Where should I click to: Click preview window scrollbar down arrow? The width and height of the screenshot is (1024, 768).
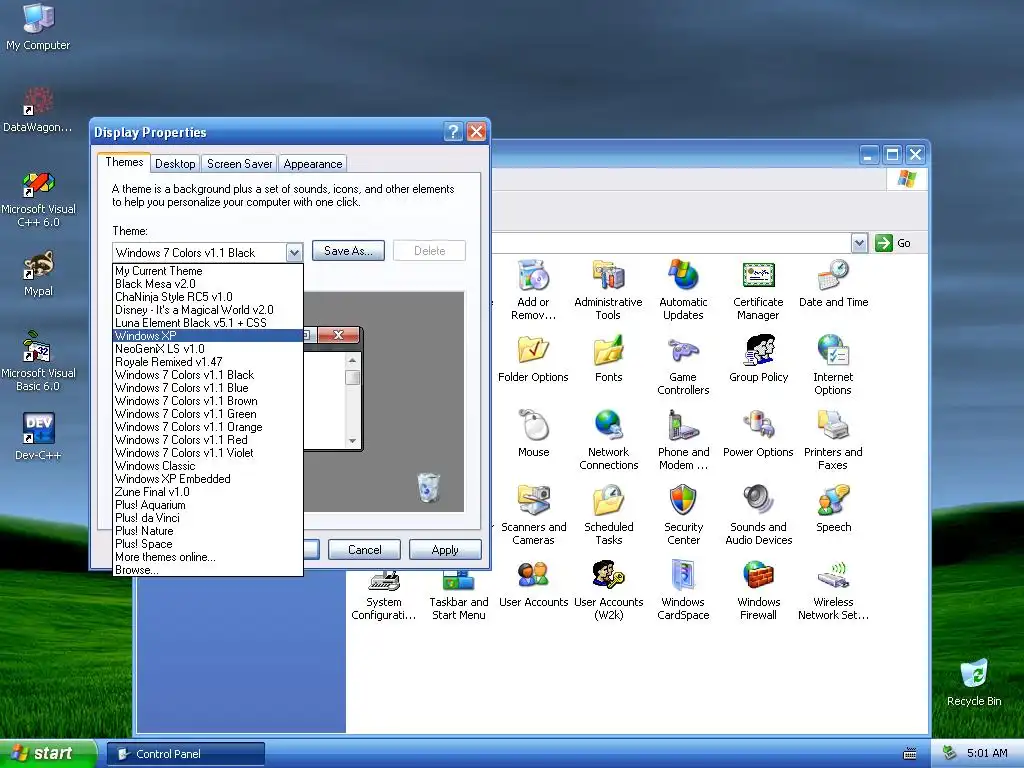(x=353, y=441)
